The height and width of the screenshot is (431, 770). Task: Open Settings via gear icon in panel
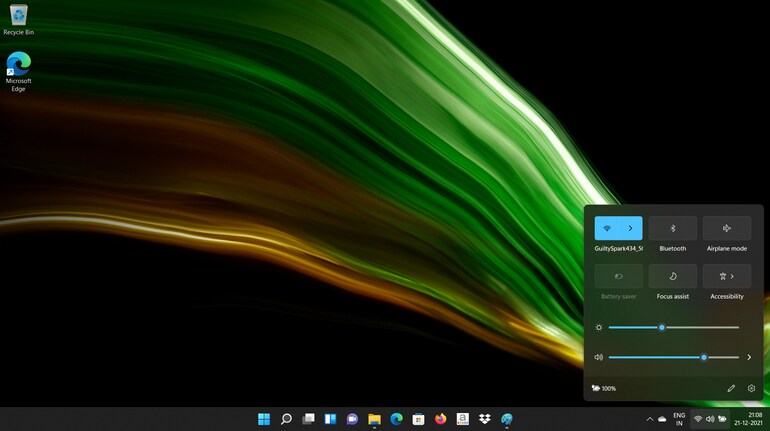752,388
